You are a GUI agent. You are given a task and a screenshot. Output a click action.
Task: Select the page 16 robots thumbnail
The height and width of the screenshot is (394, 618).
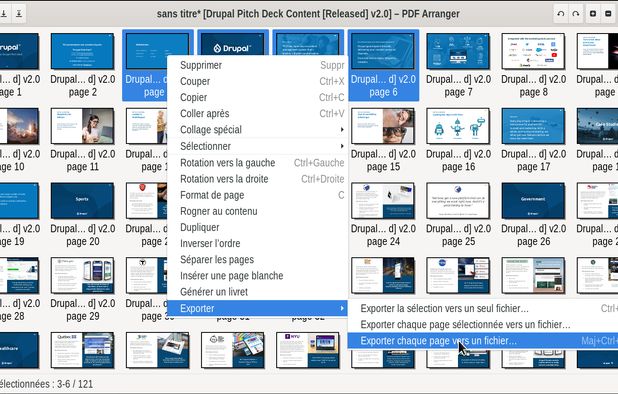click(x=458, y=126)
